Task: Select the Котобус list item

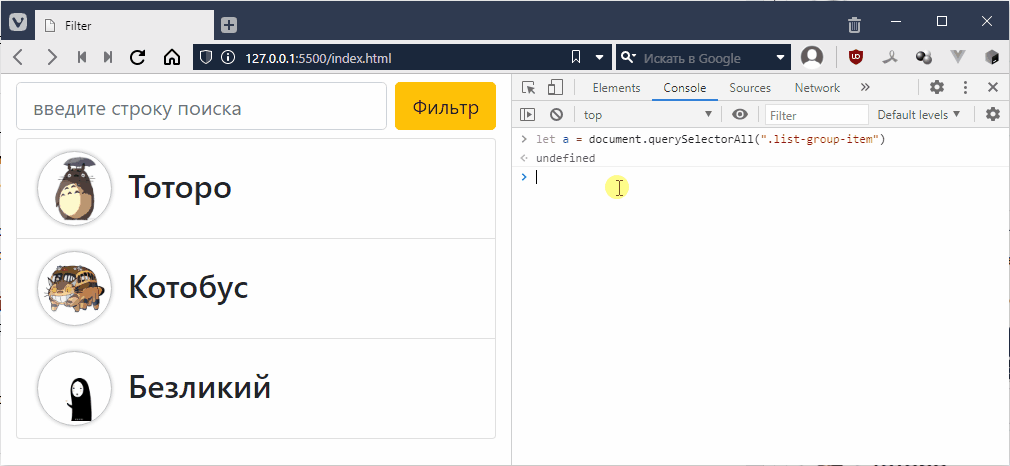Action: 256,288
